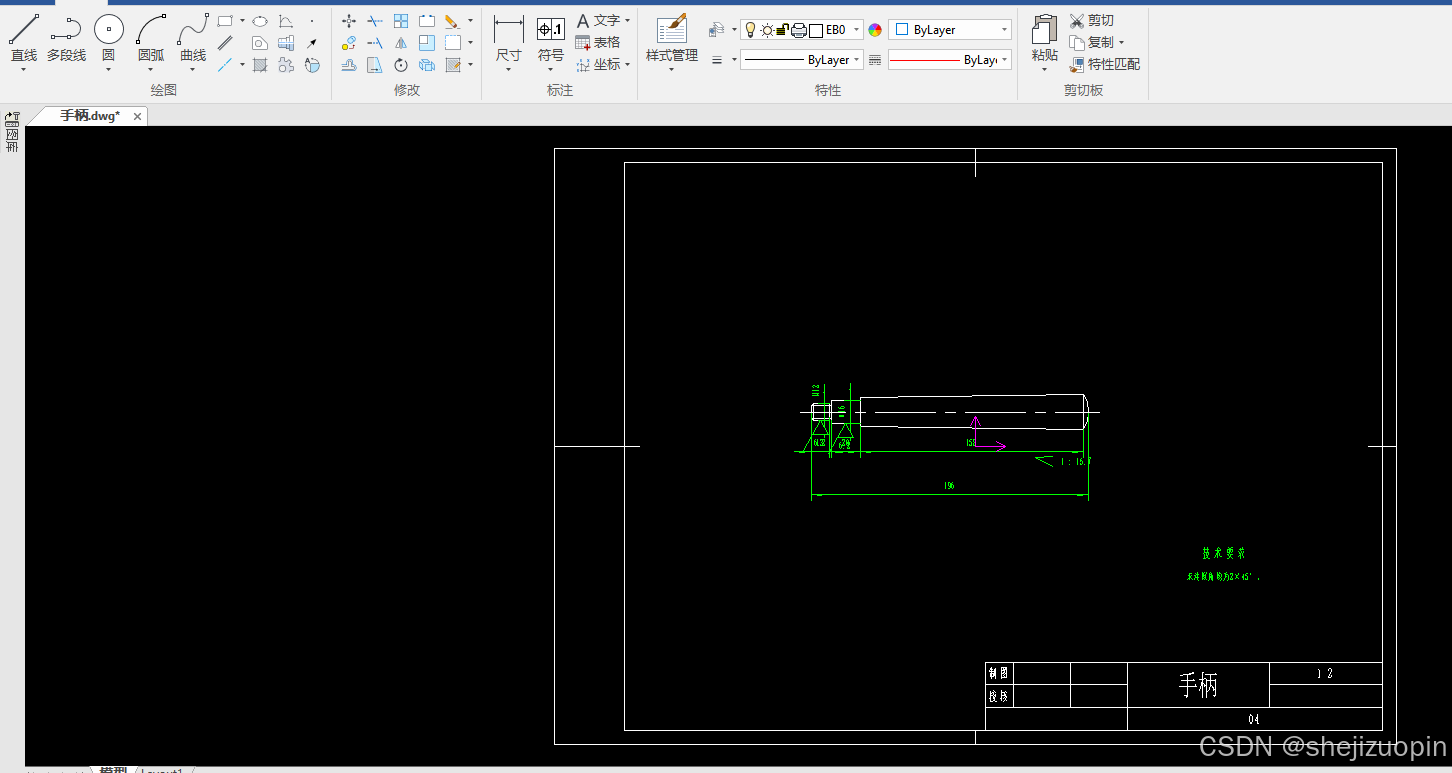Select the 直线 line drawing tool
The height and width of the screenshot is (773, 1452).
pyautogui.click(x=24, y=38)
